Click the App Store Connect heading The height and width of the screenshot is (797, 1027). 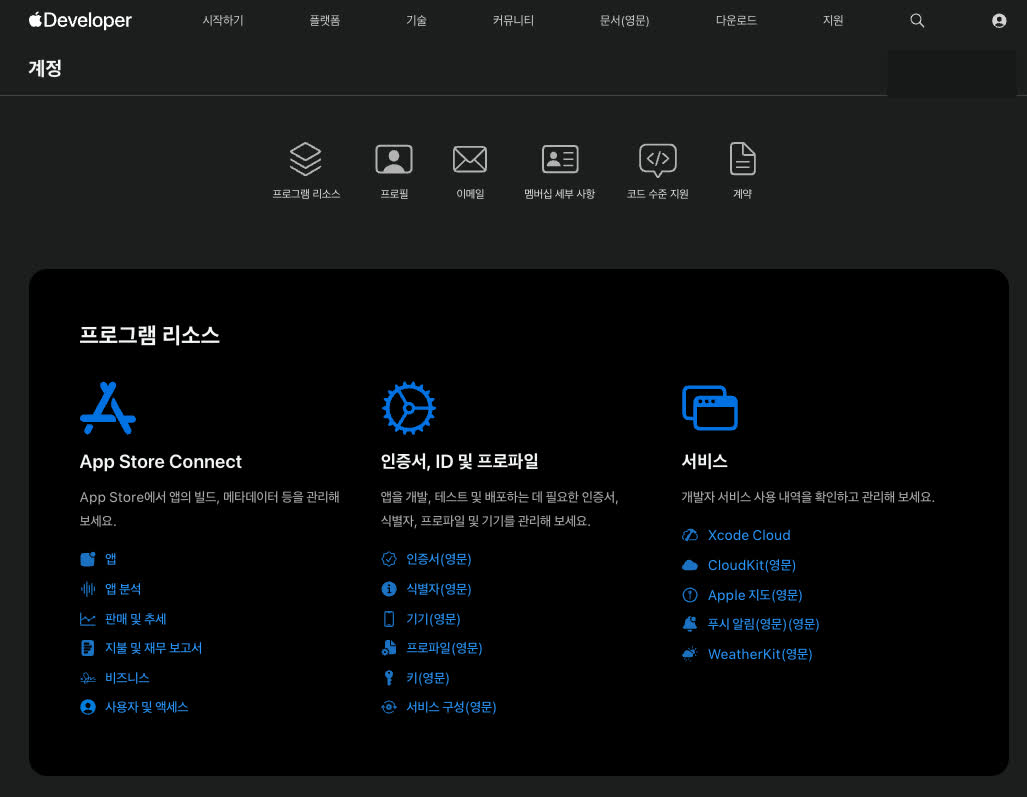coord(160,462)
